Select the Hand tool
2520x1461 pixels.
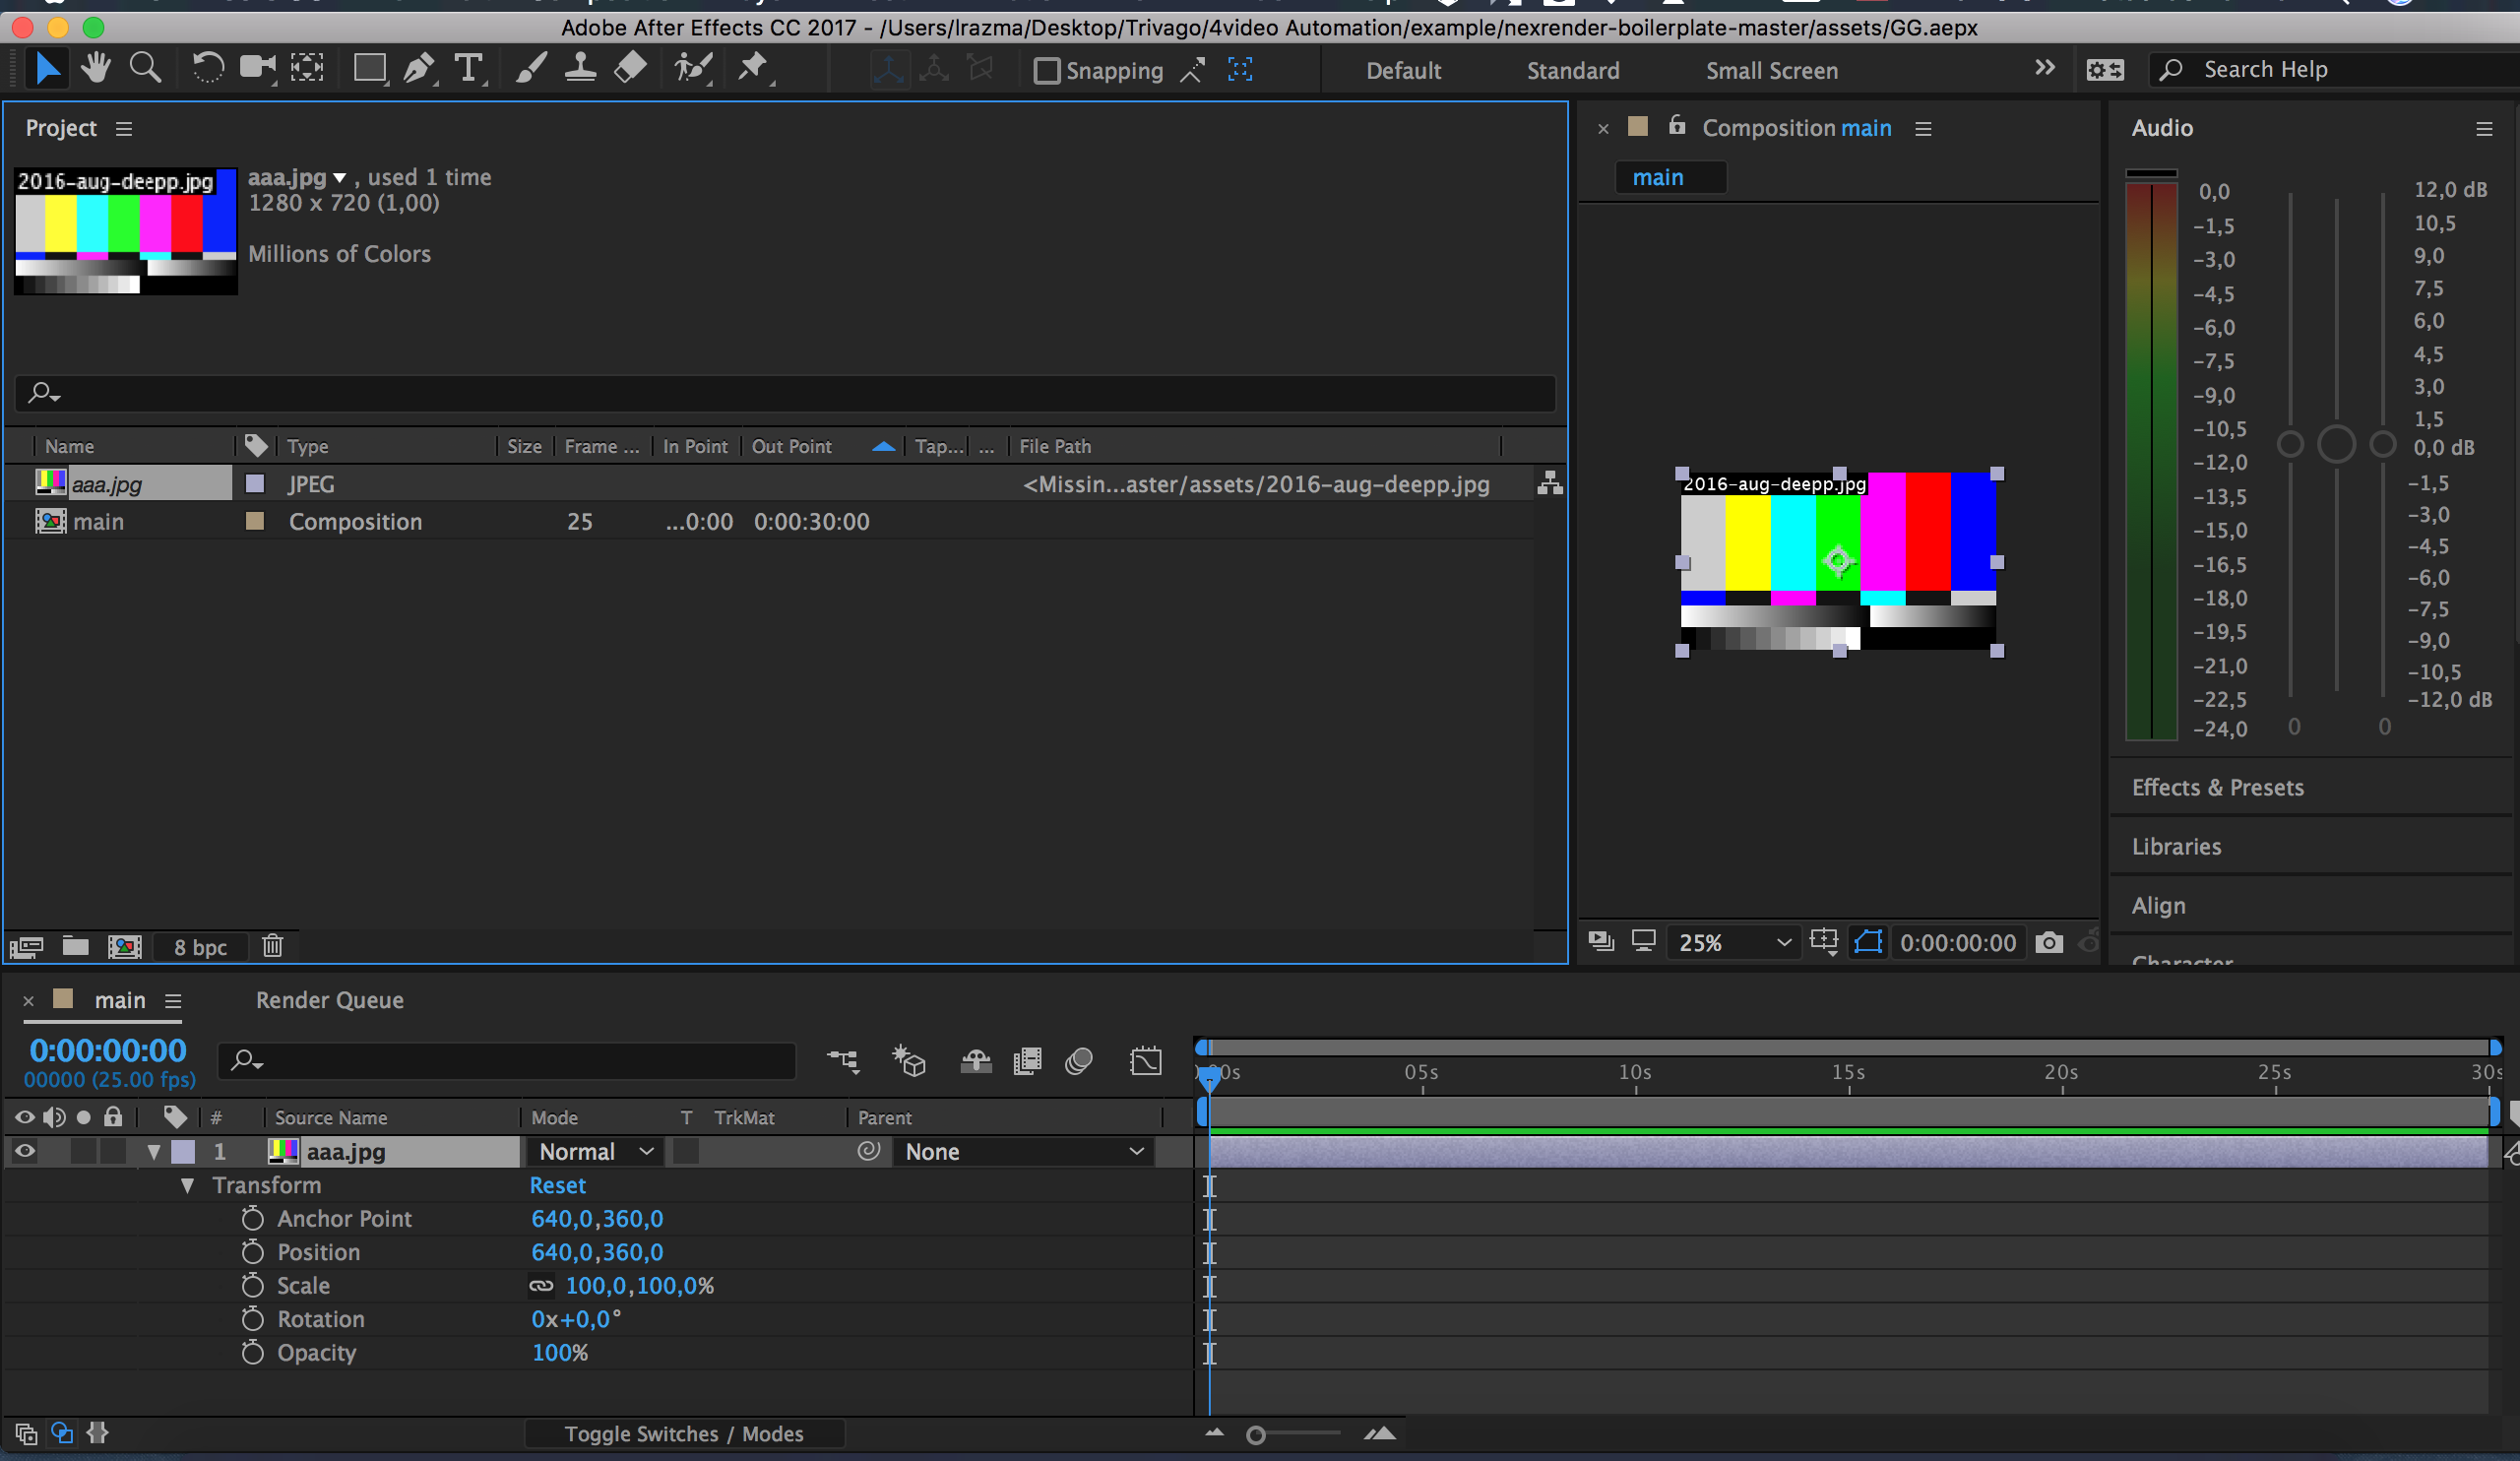95,68
